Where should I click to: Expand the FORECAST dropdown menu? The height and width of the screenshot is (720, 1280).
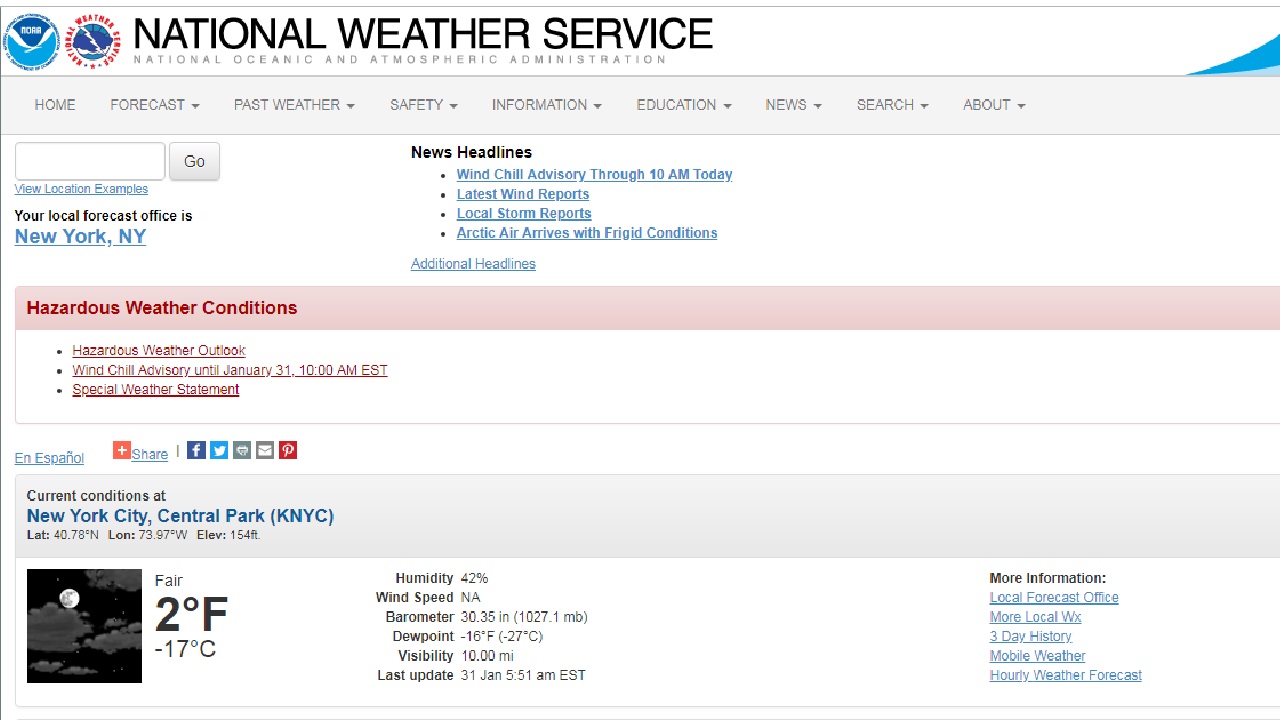[x=154, y=105]
